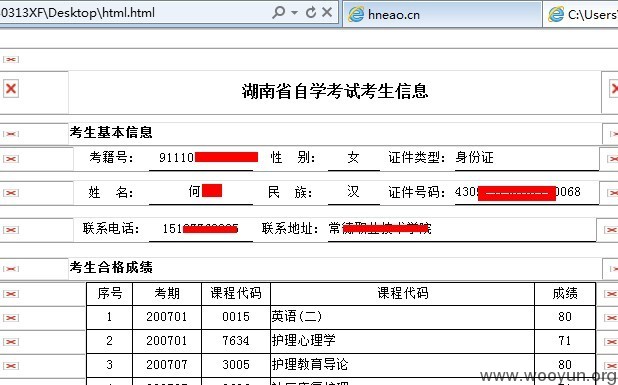
Task: Click broken image beside 考生基本信息 heading
Action: pos(11,134)
